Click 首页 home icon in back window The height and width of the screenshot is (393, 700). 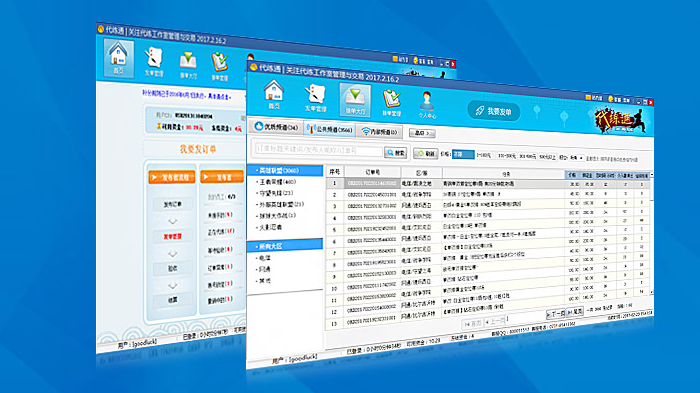tap(118, 58)
